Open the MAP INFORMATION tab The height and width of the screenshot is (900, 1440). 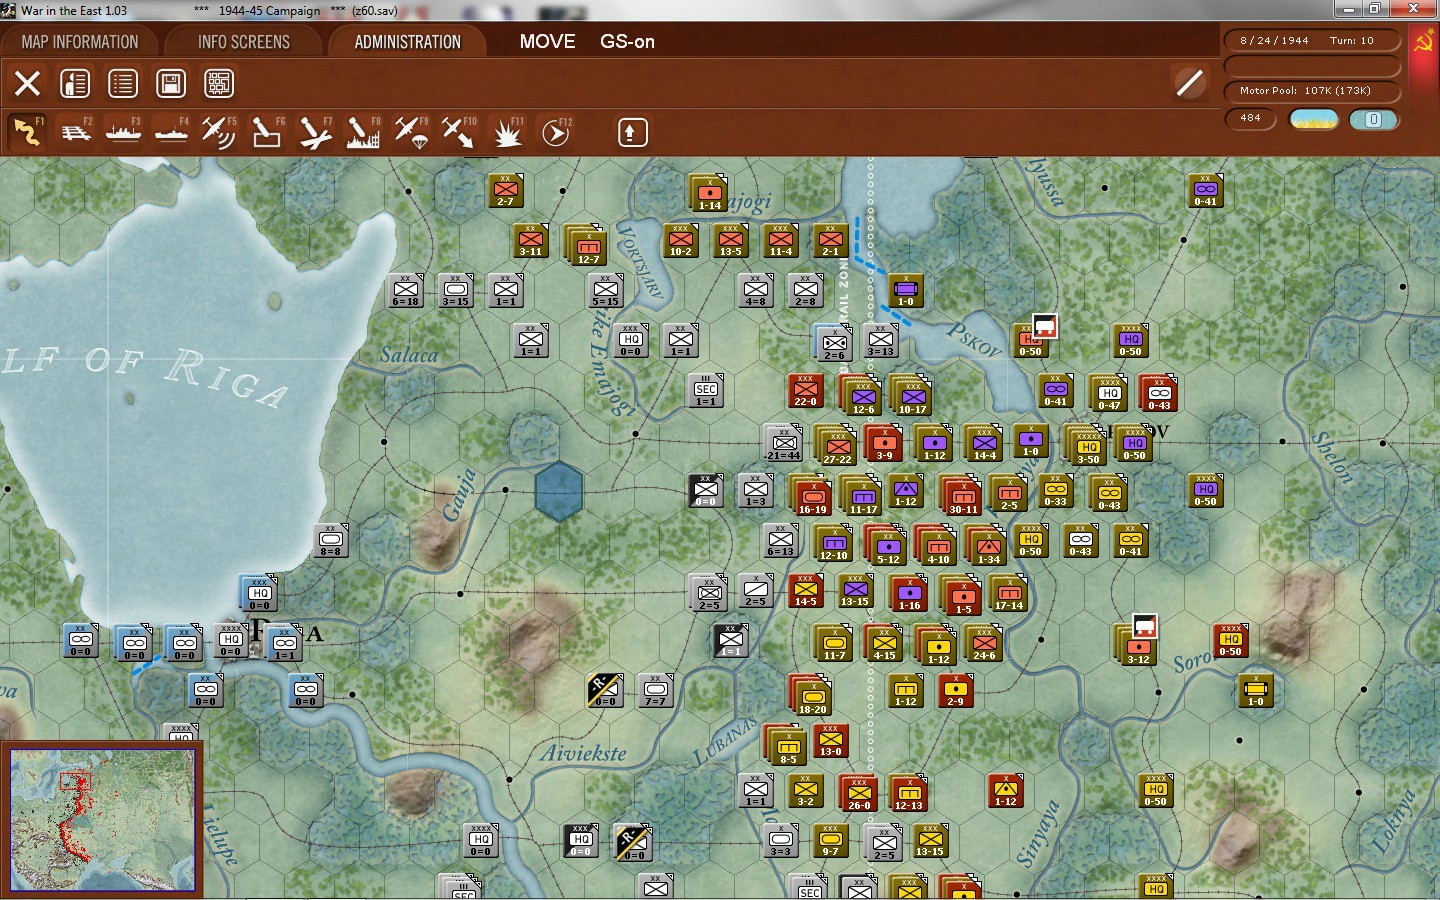pos(80,42)
